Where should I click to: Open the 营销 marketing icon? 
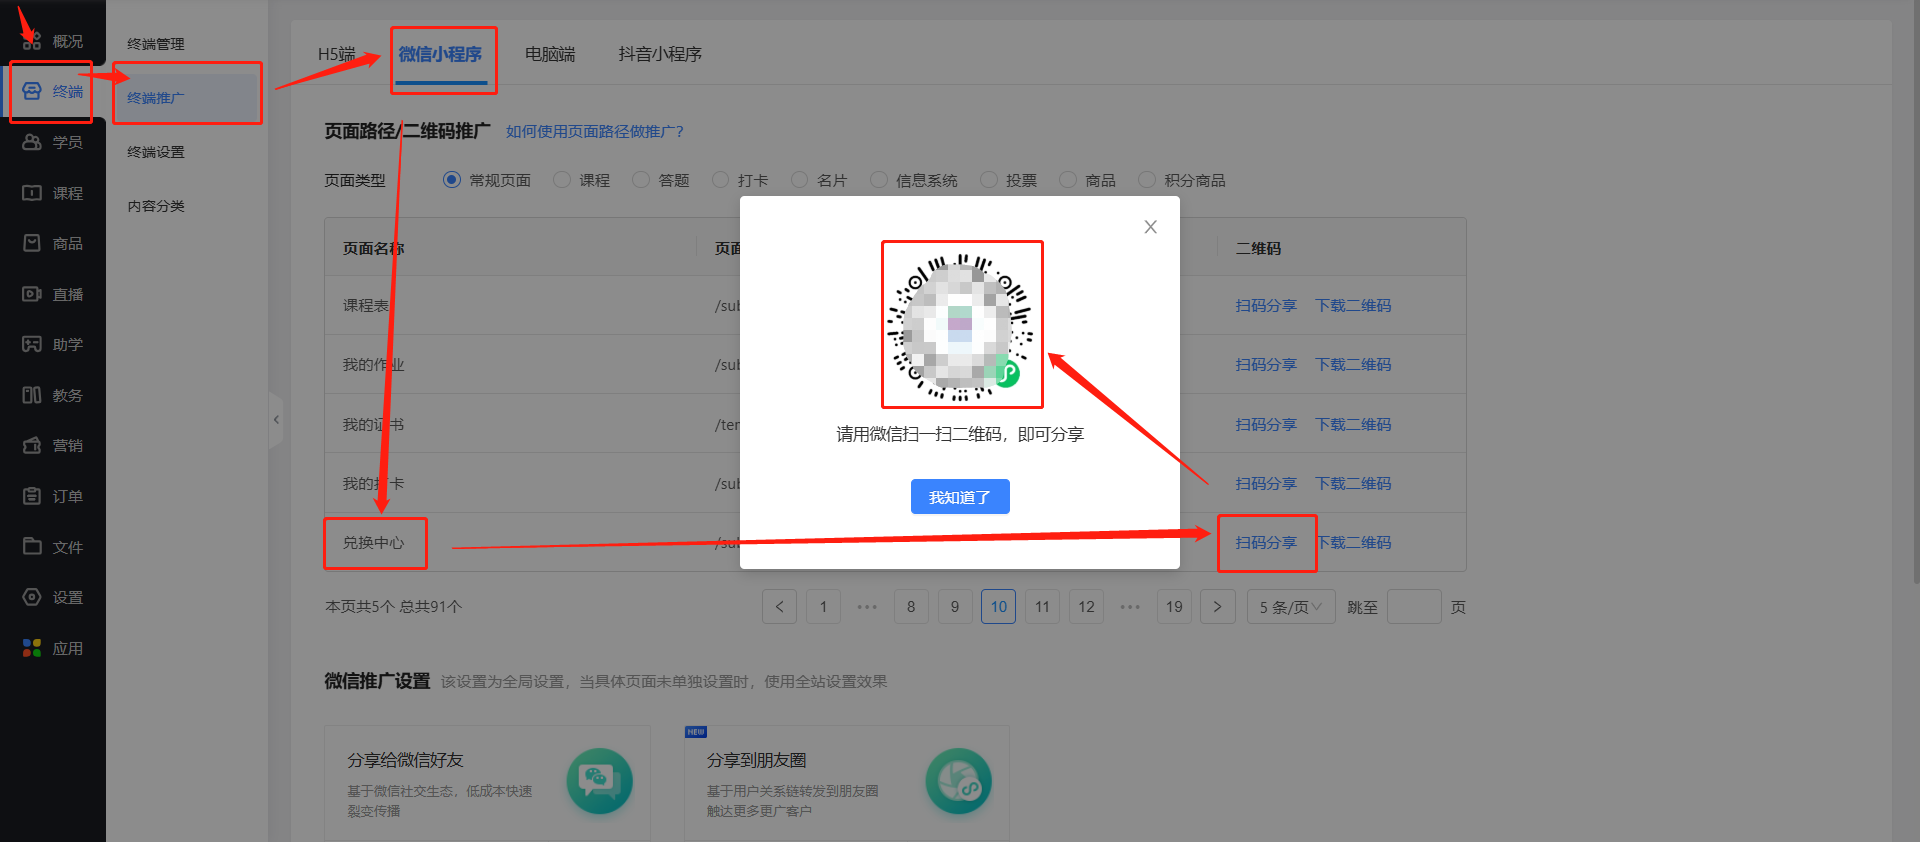(32, 445)
